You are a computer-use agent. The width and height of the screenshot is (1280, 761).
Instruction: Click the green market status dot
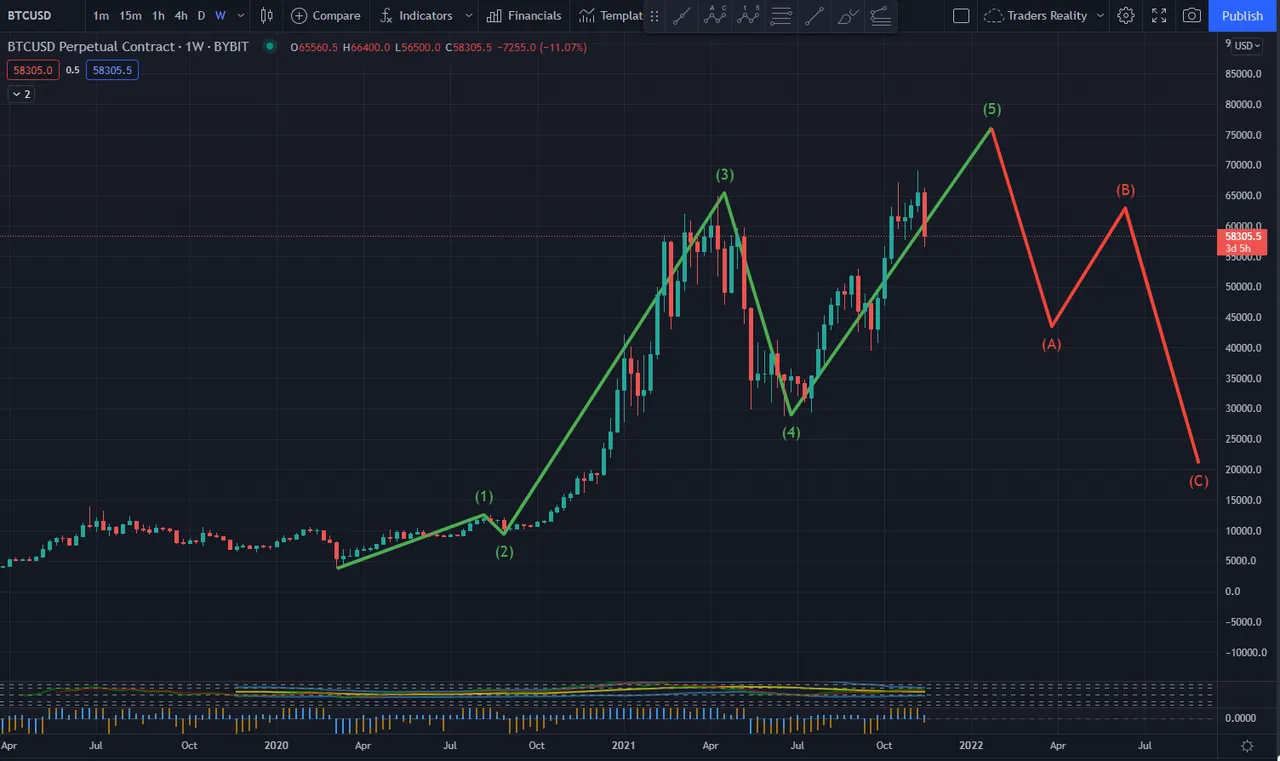pos(269,46)
